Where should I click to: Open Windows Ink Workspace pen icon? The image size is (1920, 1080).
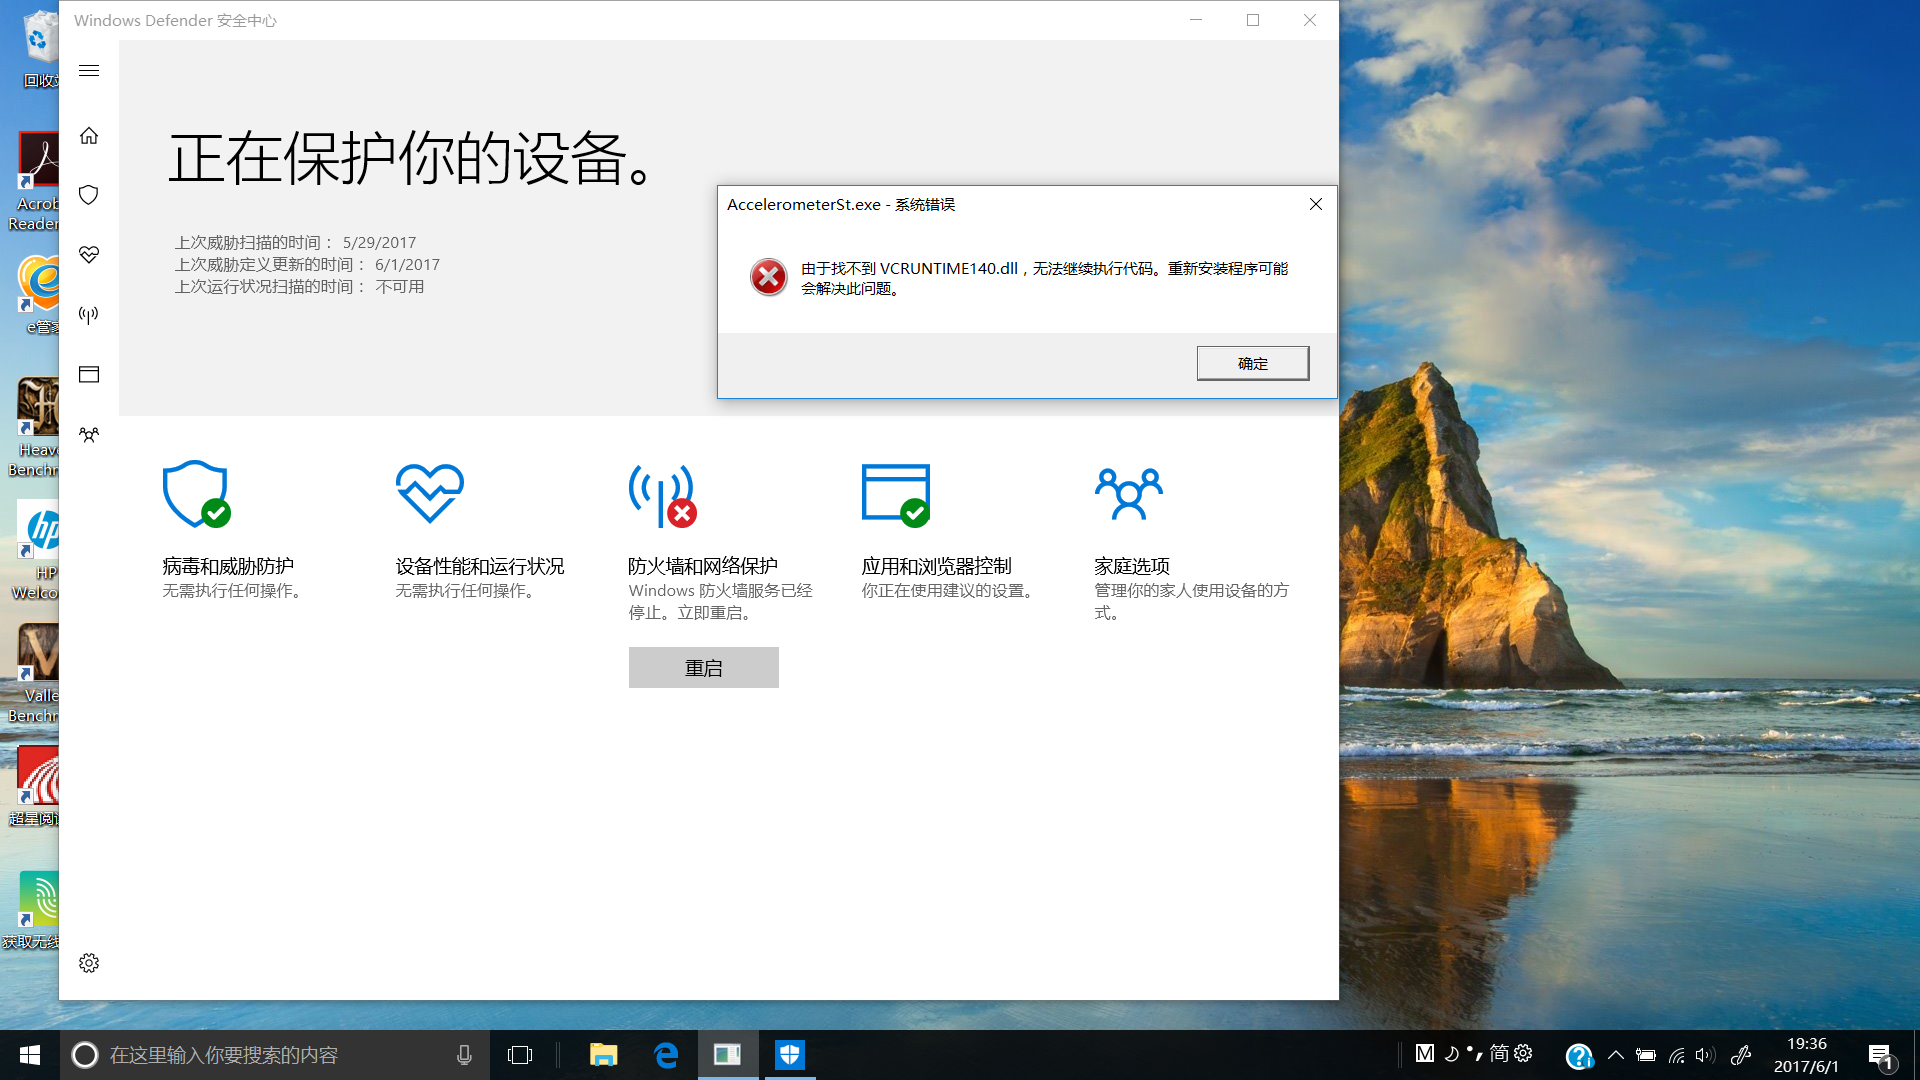pos(1741,1055)
